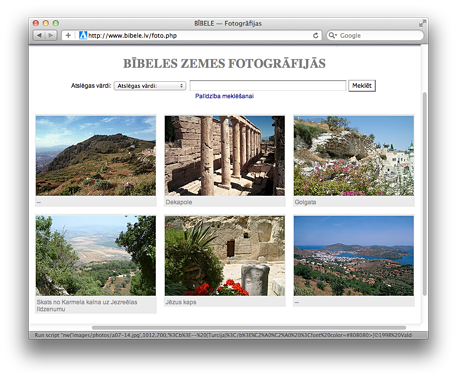Open Google search magnifier dropdown
This screenshot has height=379, width=457.
pos(332,35)
